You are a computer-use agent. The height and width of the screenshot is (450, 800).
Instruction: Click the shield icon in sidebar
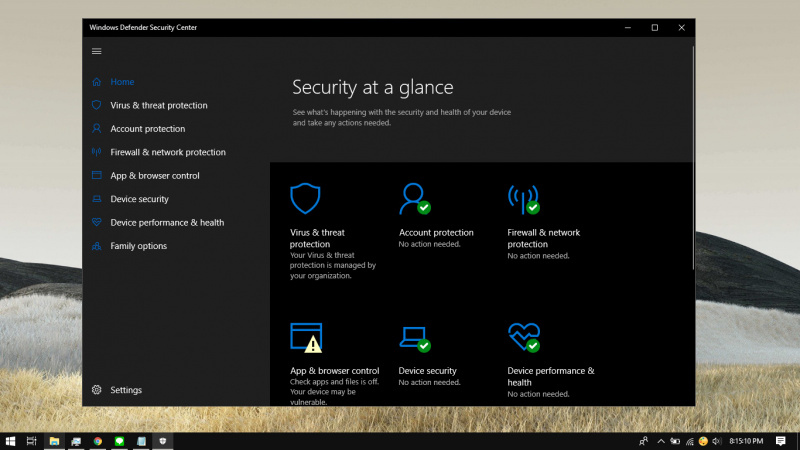pyautogui.click(x=96, y=105)
